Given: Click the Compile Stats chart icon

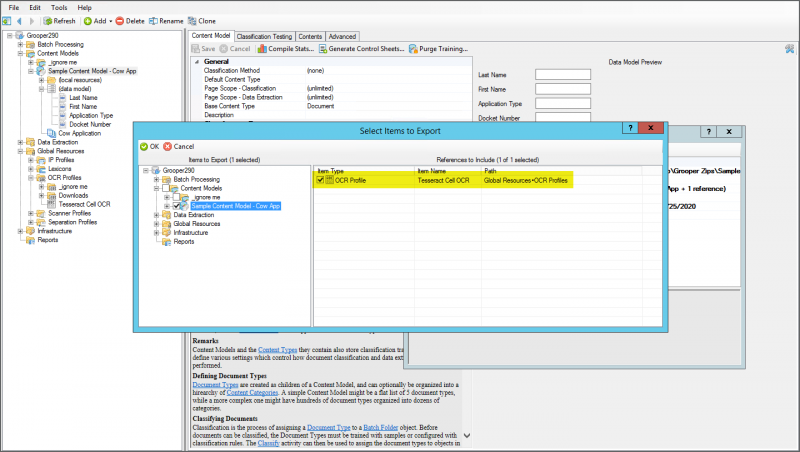Looking at the screenshot, I should tap(262, 48).
